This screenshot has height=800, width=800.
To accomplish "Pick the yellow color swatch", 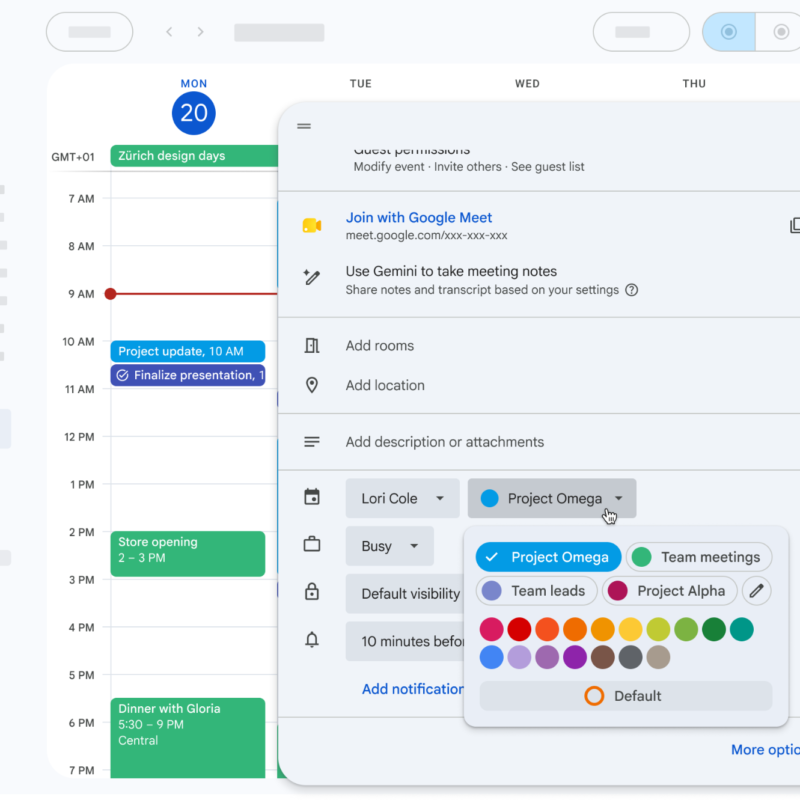I will (x=631, y=630).
